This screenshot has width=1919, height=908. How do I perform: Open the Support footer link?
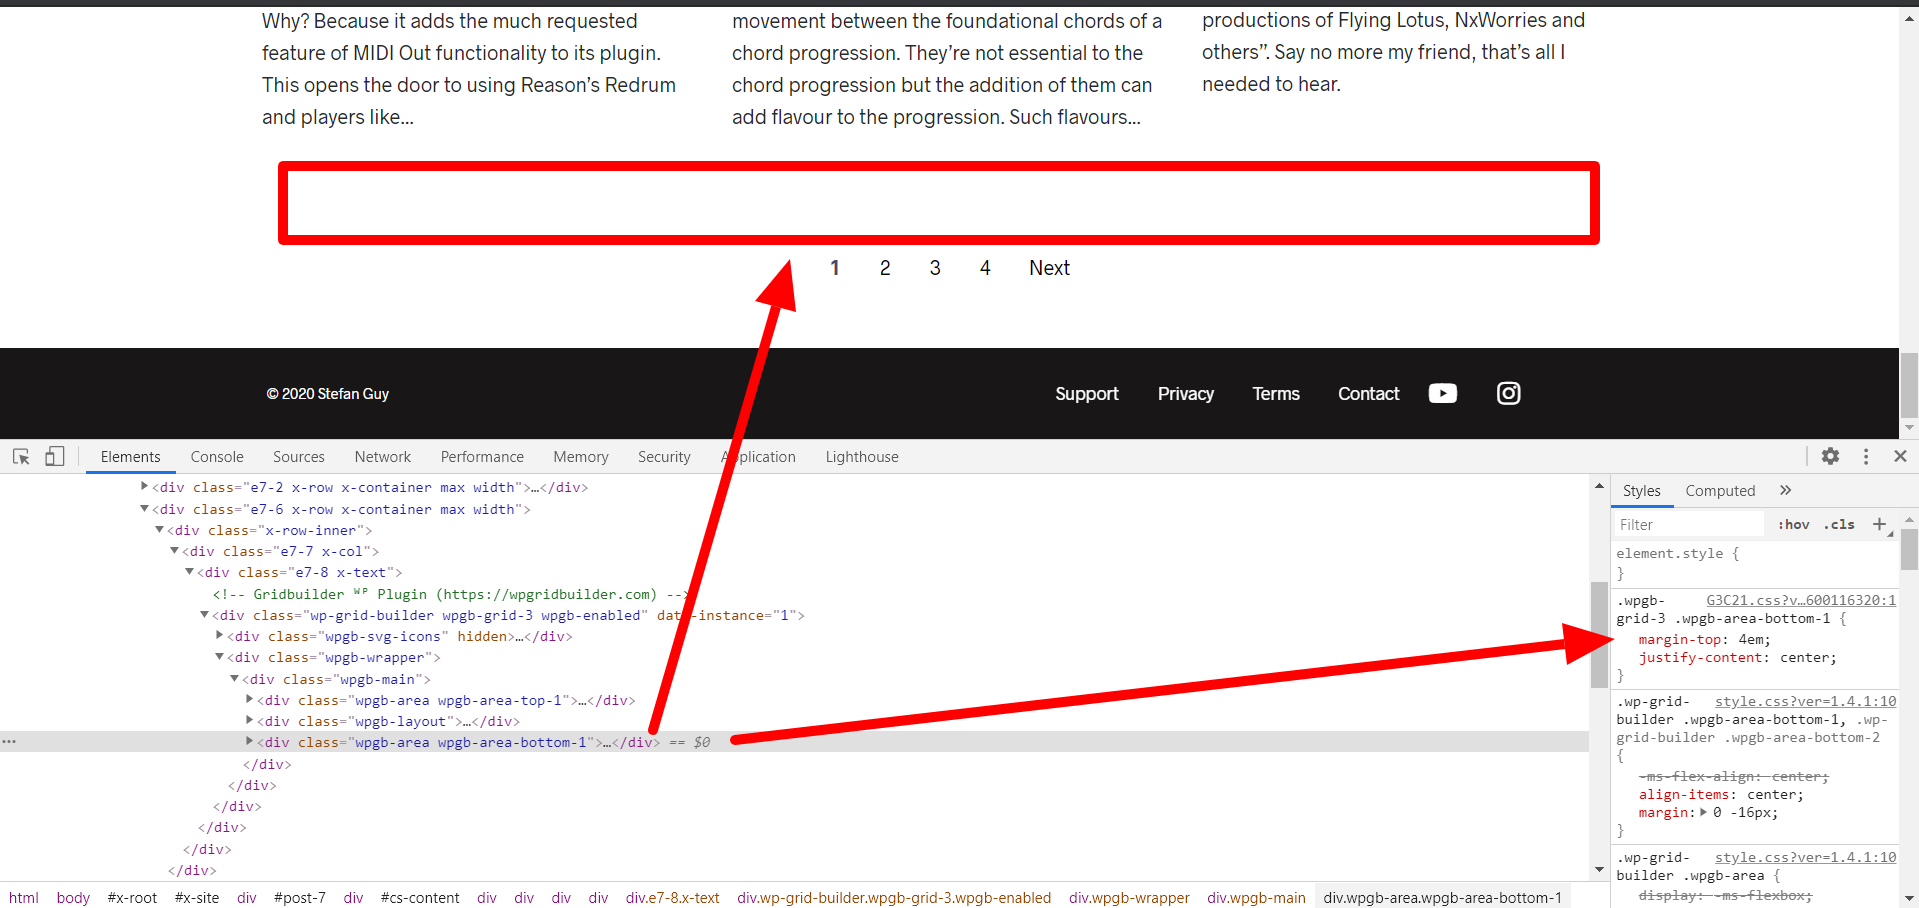(1087, 394)
